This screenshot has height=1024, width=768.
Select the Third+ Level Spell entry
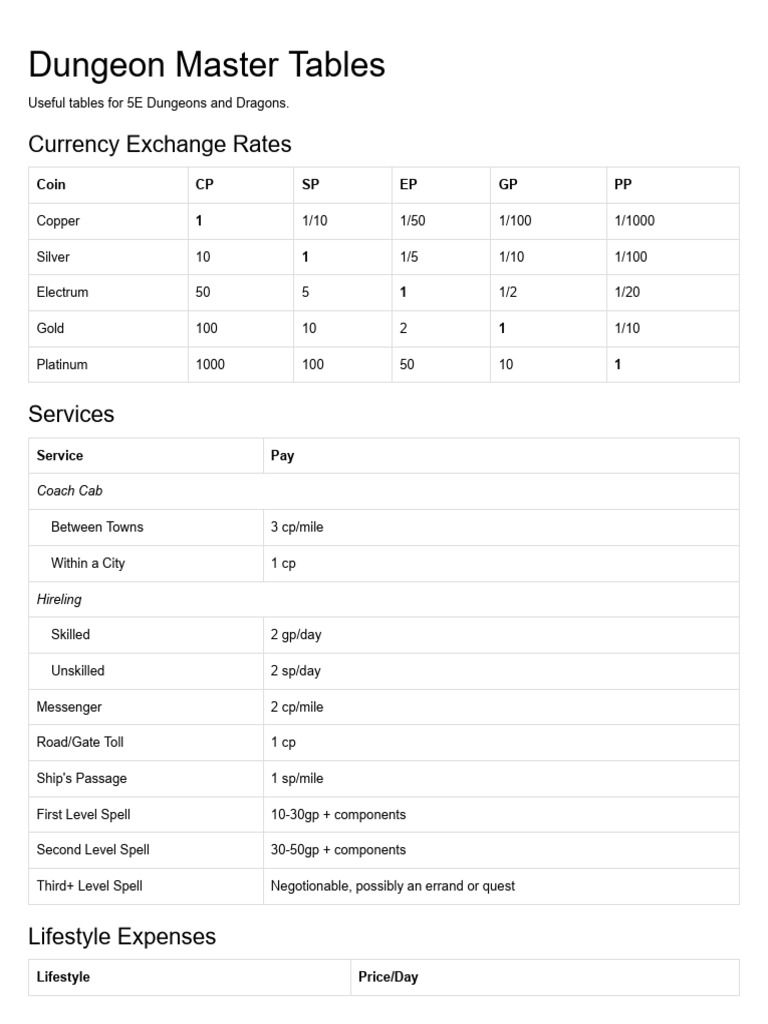click(x=90, y=886)
